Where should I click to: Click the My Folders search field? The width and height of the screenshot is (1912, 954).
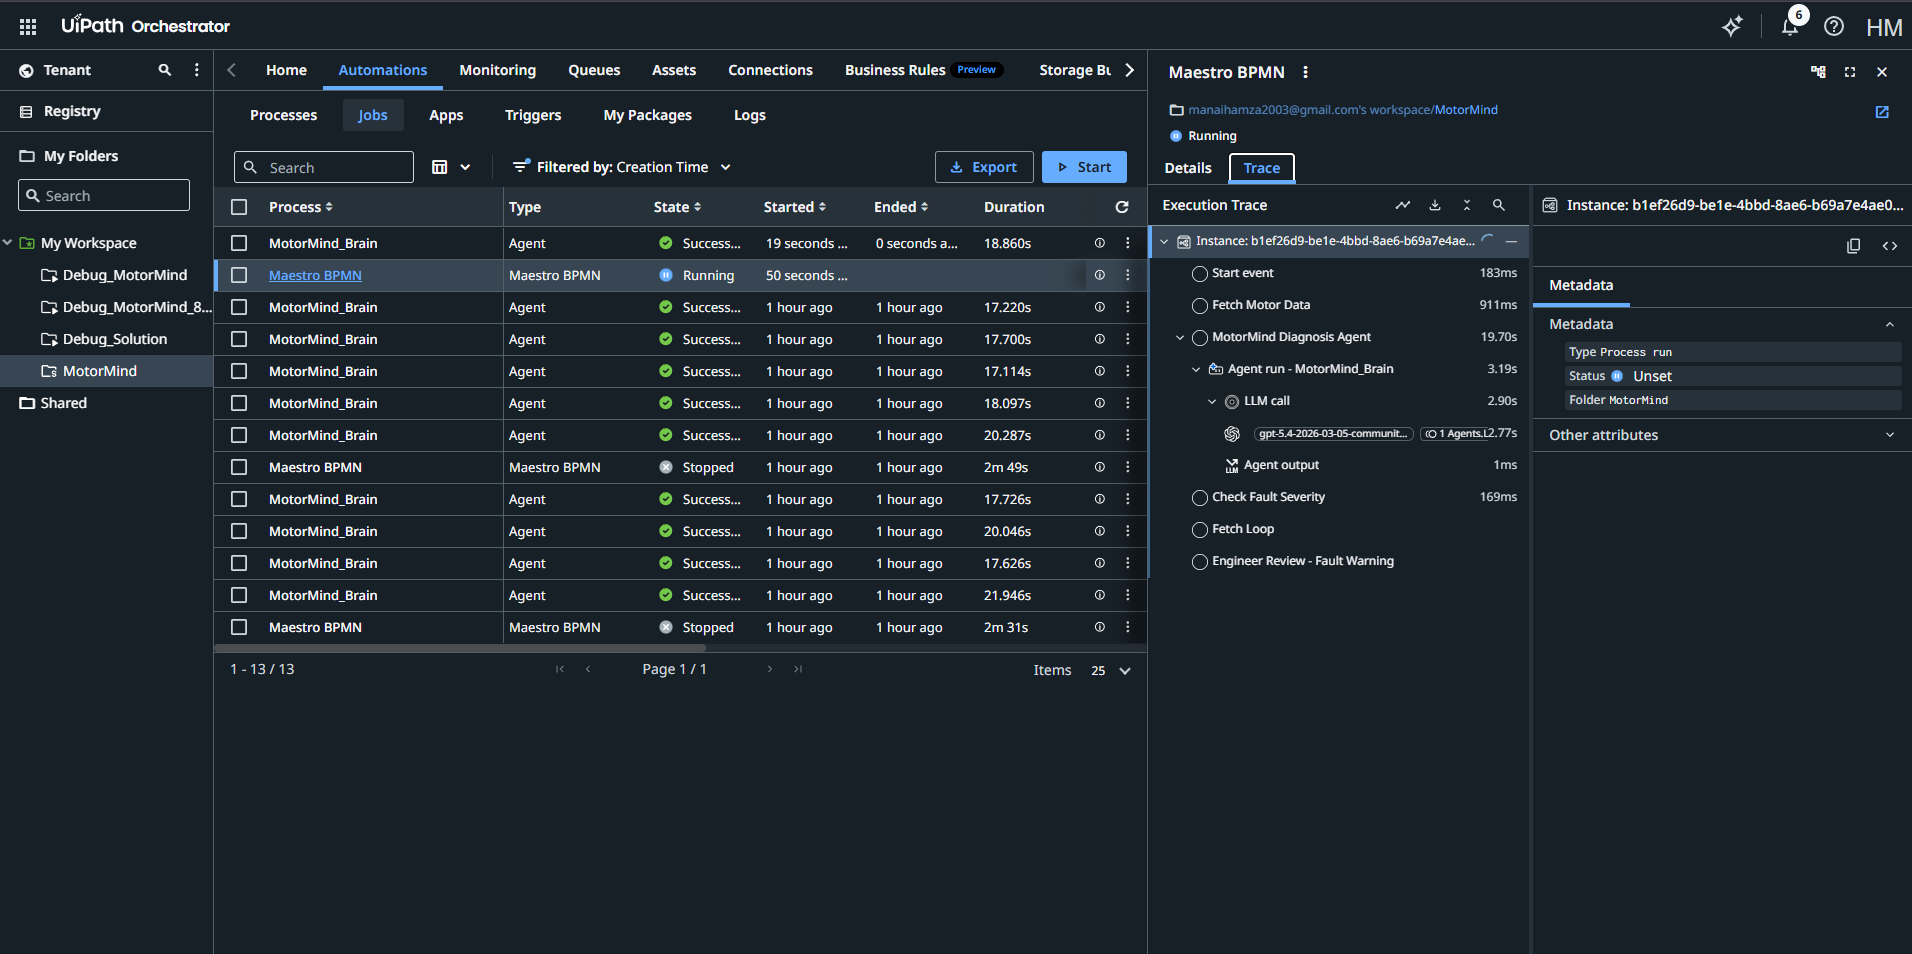(x=104, y=195)
